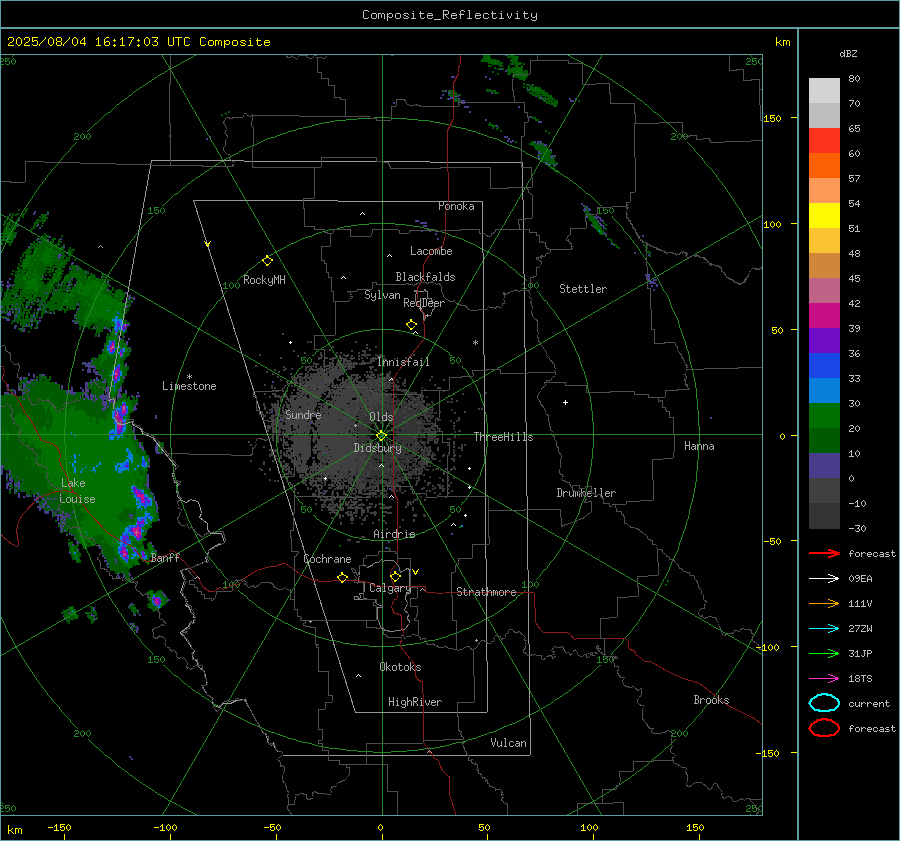Click the Composite_Reflectivity title

[x=449, y=15]
